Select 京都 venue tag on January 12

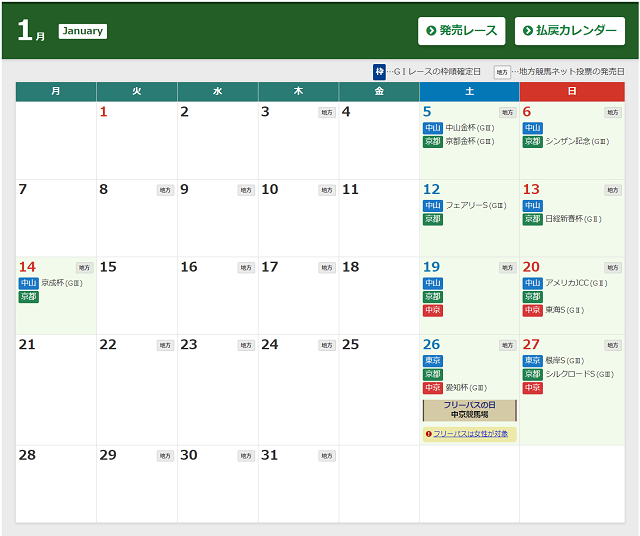(x=433, y=219)
